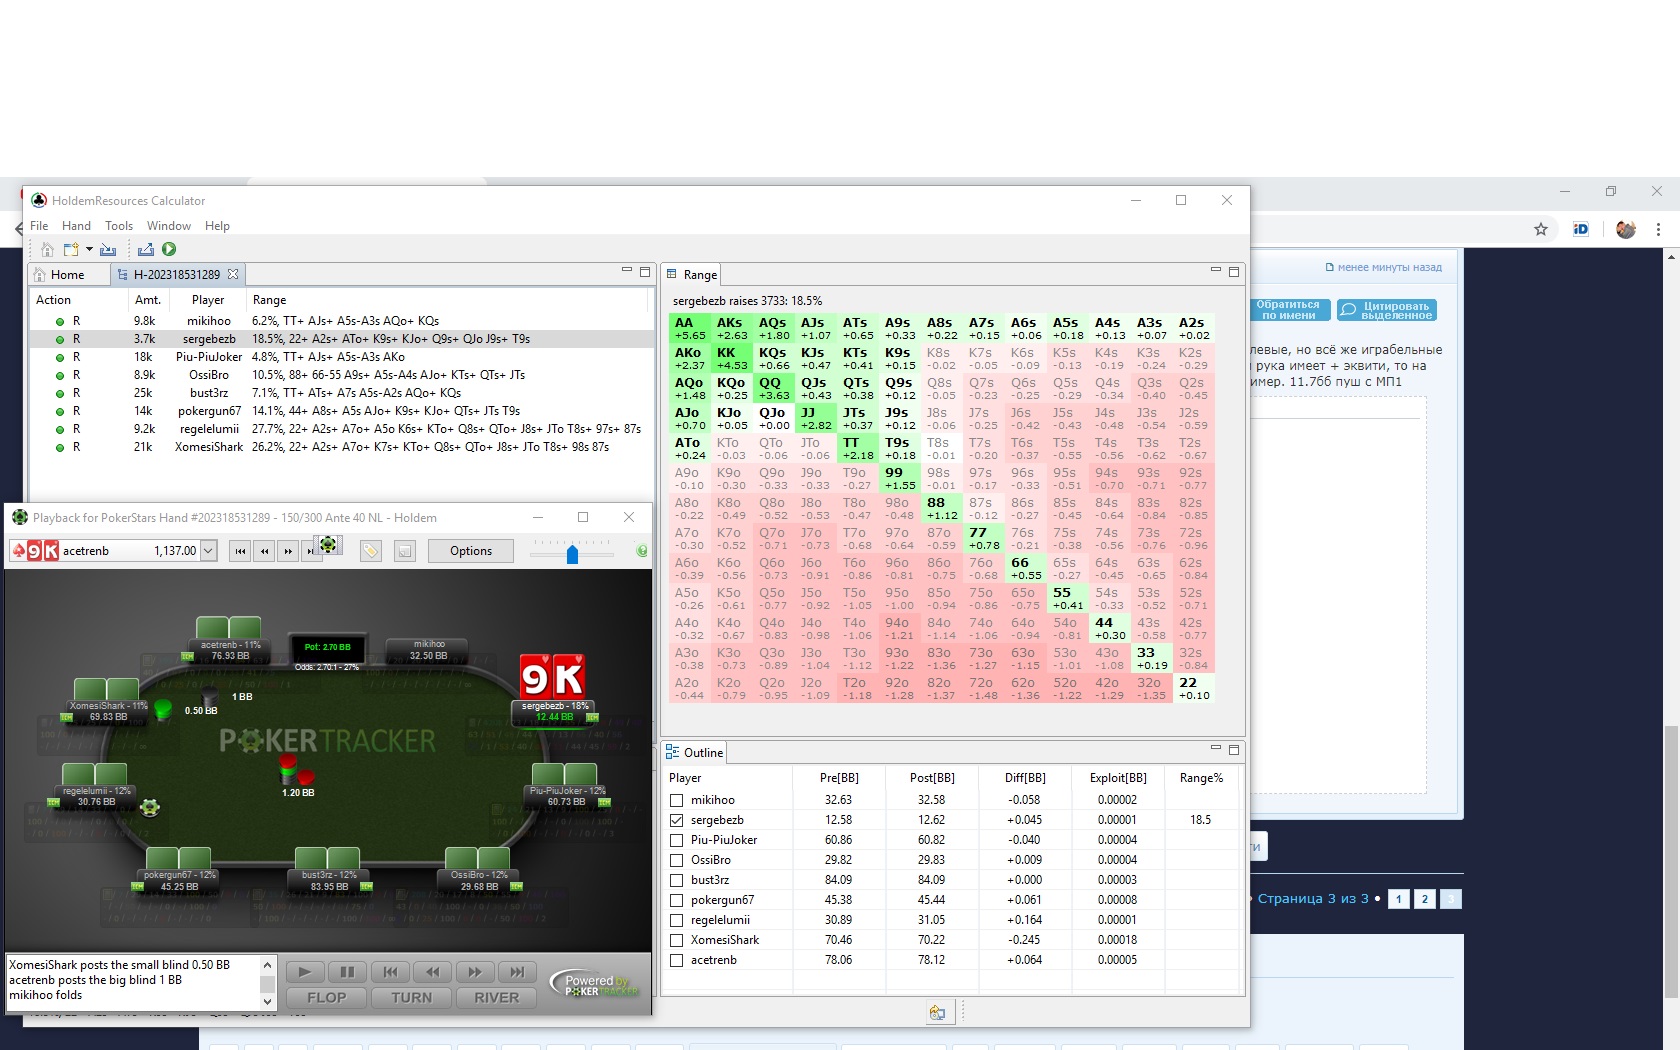Minimize the hand tree panel

pyautogui.click(x=627, y=271)
